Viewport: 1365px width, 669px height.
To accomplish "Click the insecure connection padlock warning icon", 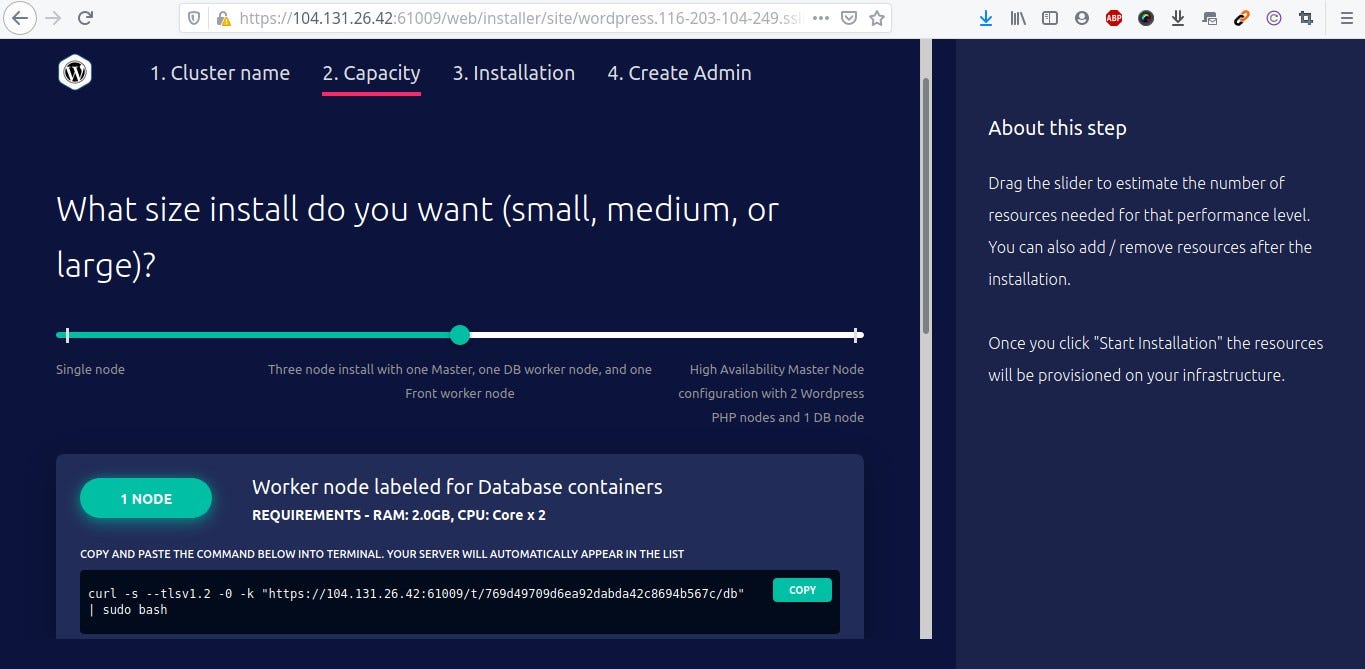I will click(x=222, y=18).
